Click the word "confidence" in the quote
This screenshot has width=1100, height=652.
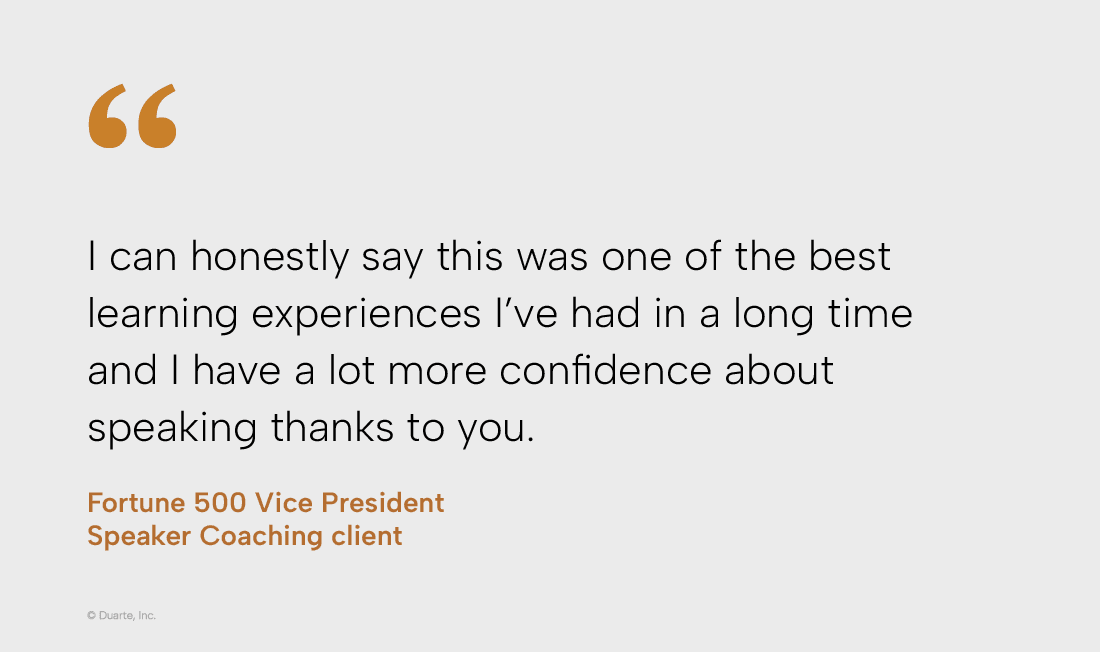coord(605,371)
